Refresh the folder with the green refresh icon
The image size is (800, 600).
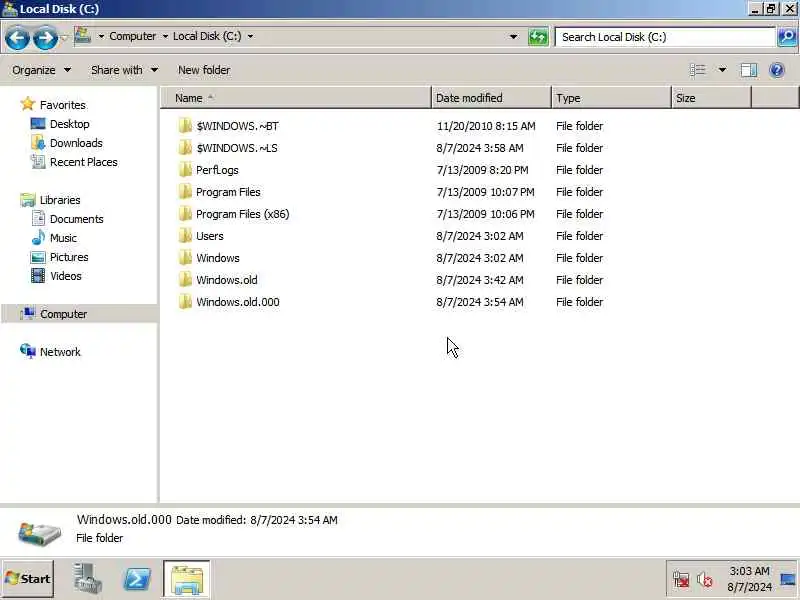pos(538,37)
